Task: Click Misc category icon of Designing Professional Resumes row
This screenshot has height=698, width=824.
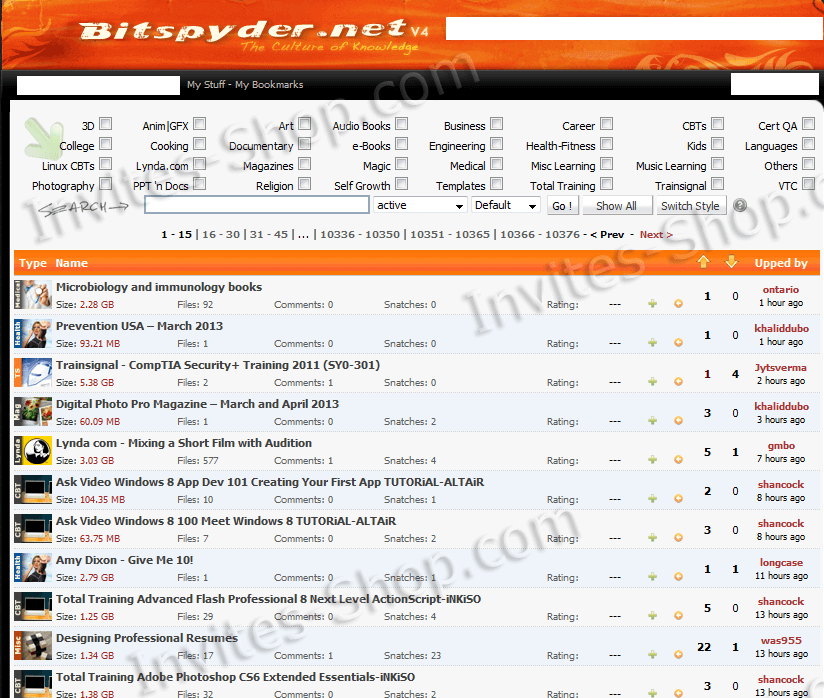Action: (x=33, y=645)
